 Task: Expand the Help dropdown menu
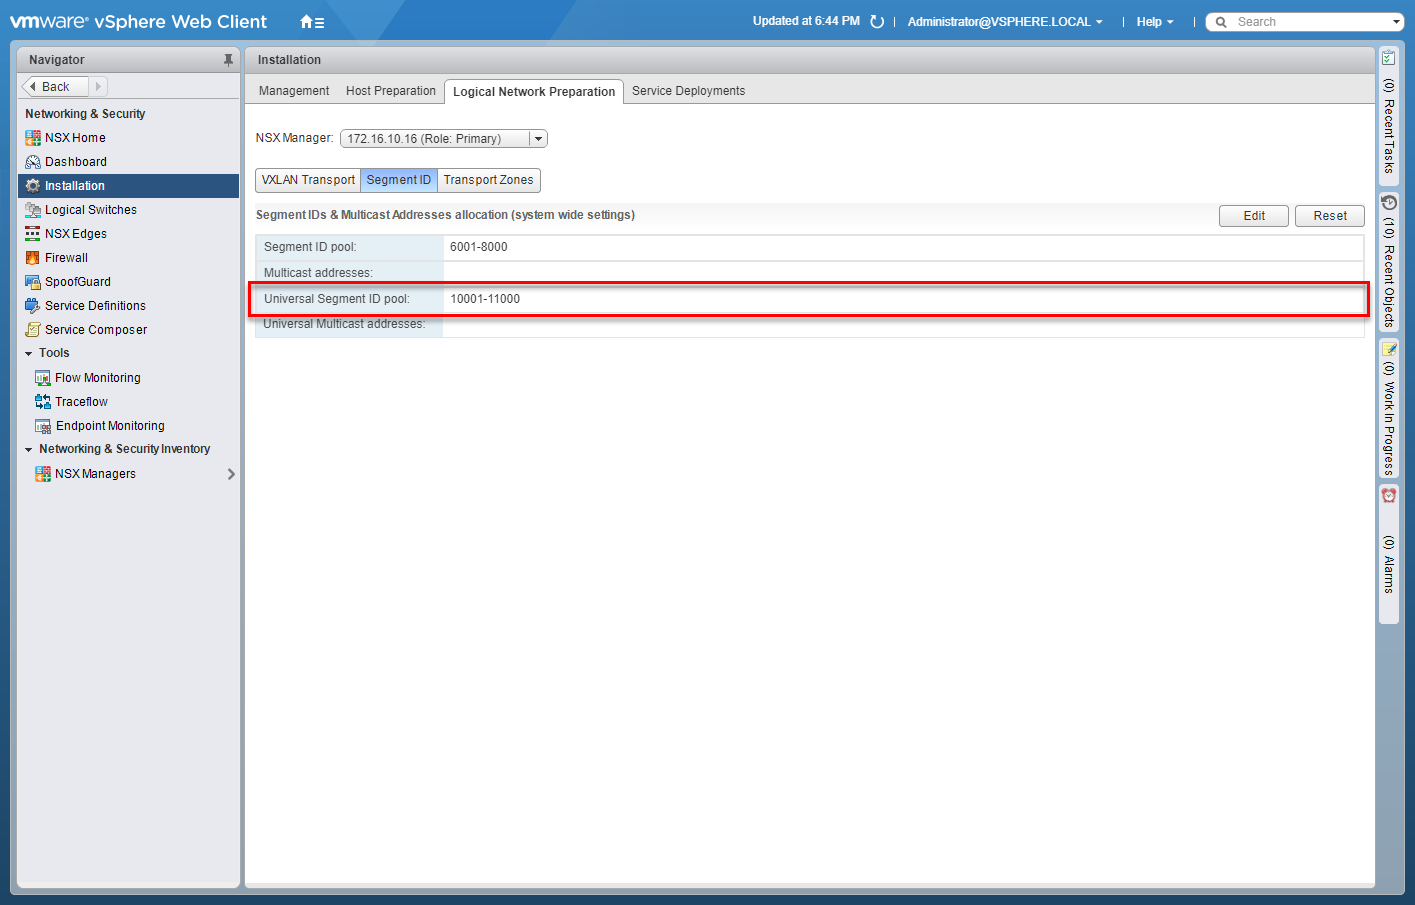[1154, 22]
